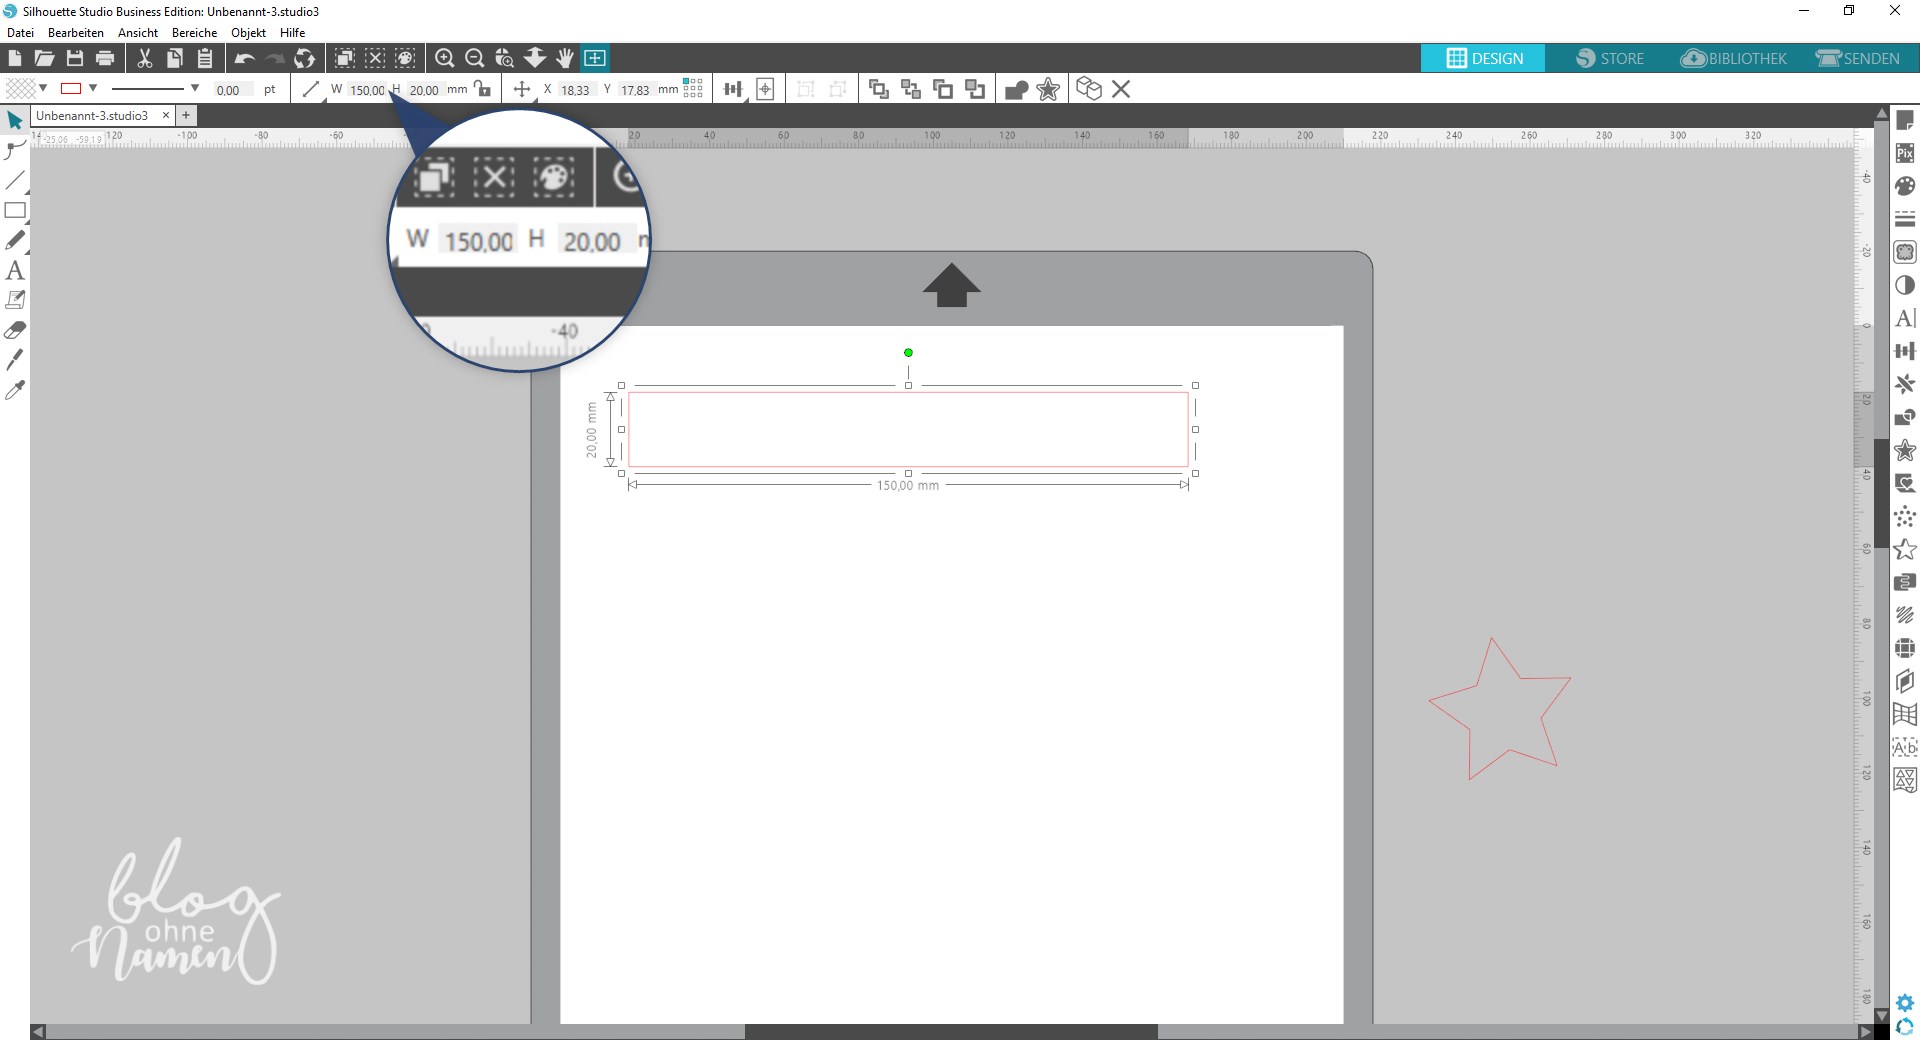The image size is (1920, 1040).
Task: Click the Cut scissors icon
Action: (x=145, y=58)
